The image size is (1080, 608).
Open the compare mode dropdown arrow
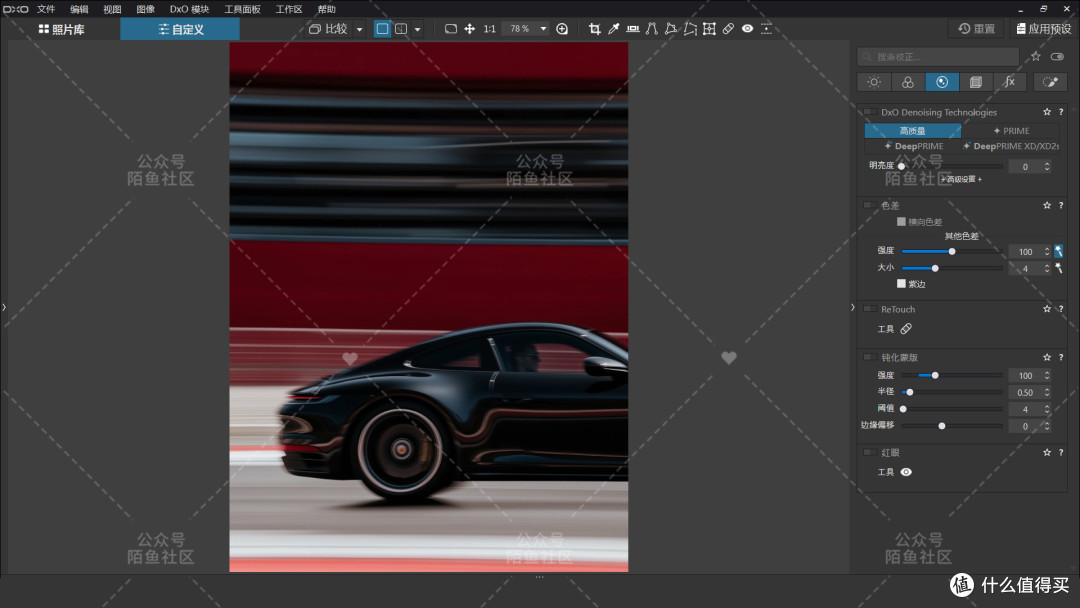point(359,29)
